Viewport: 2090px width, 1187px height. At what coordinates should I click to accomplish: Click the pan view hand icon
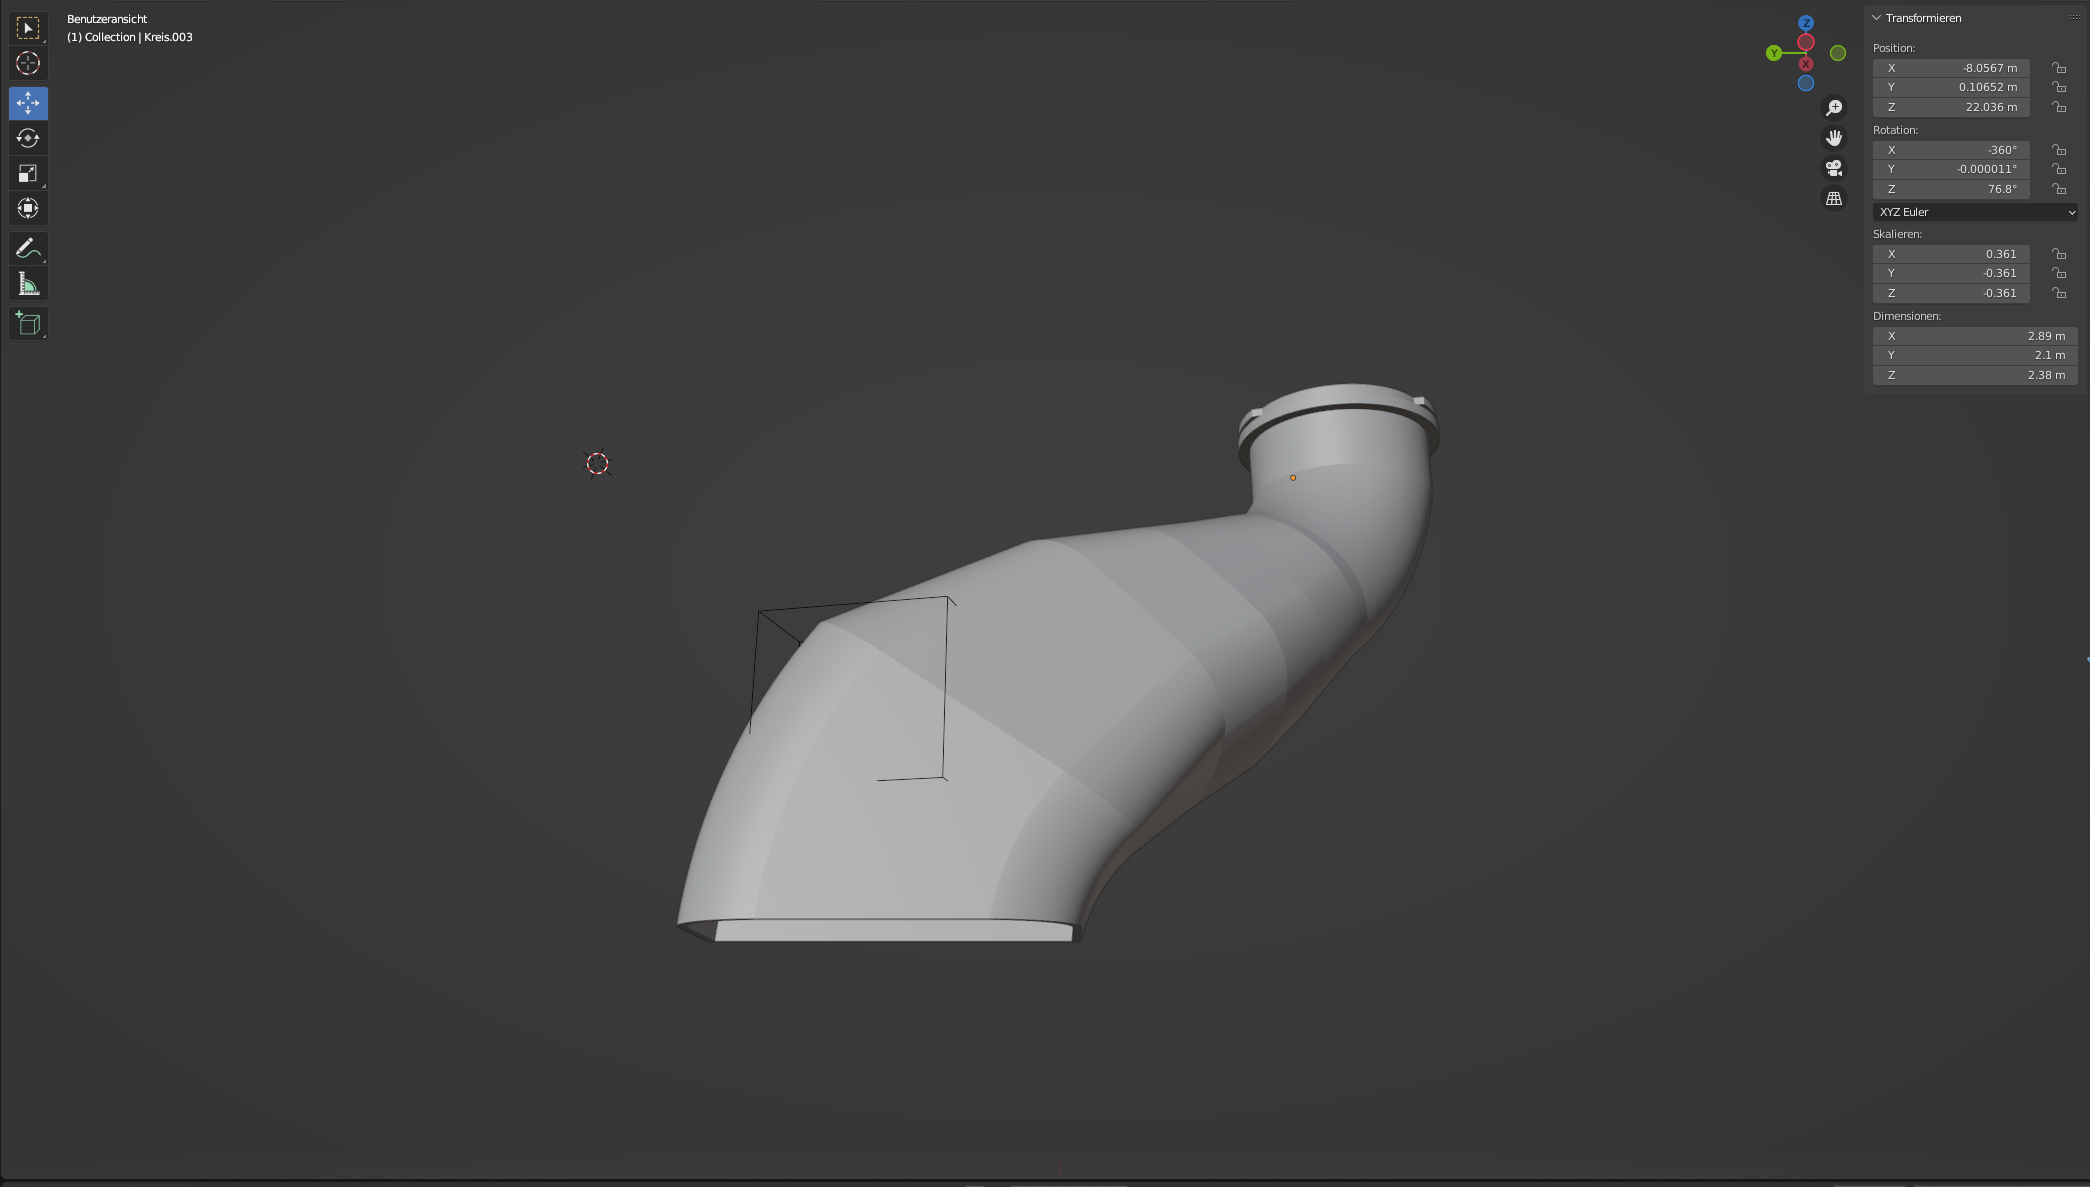(x=1834, y=138)
